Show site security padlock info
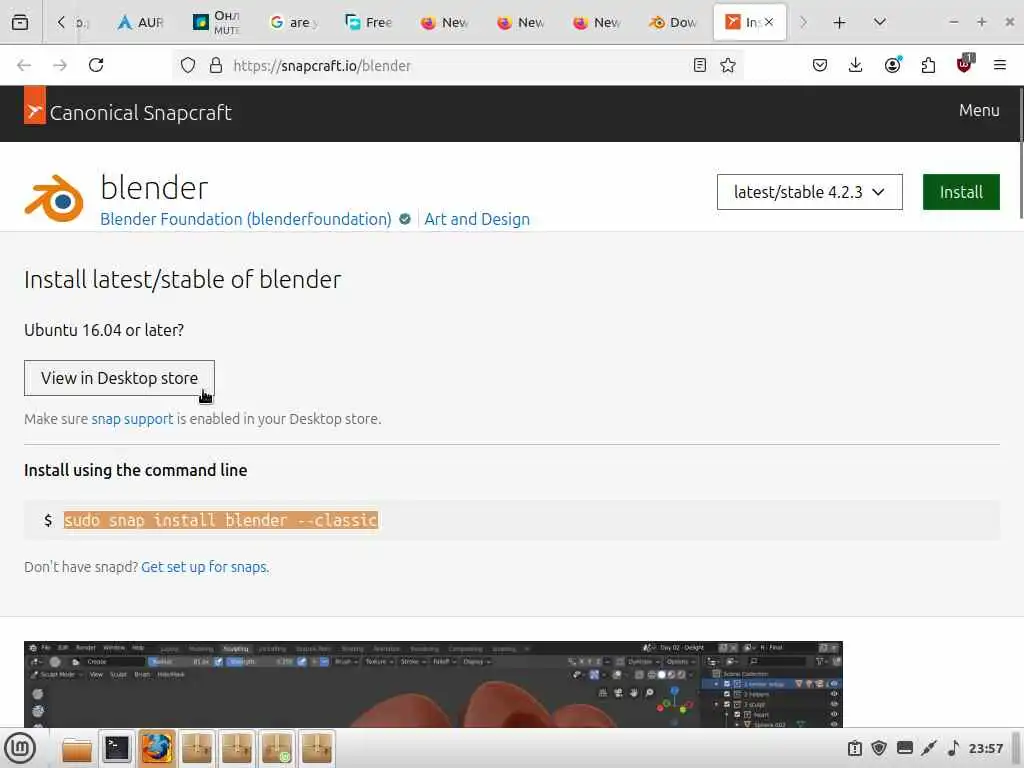The height and width of the screenshot is (768, 1024). coord(216,65)
